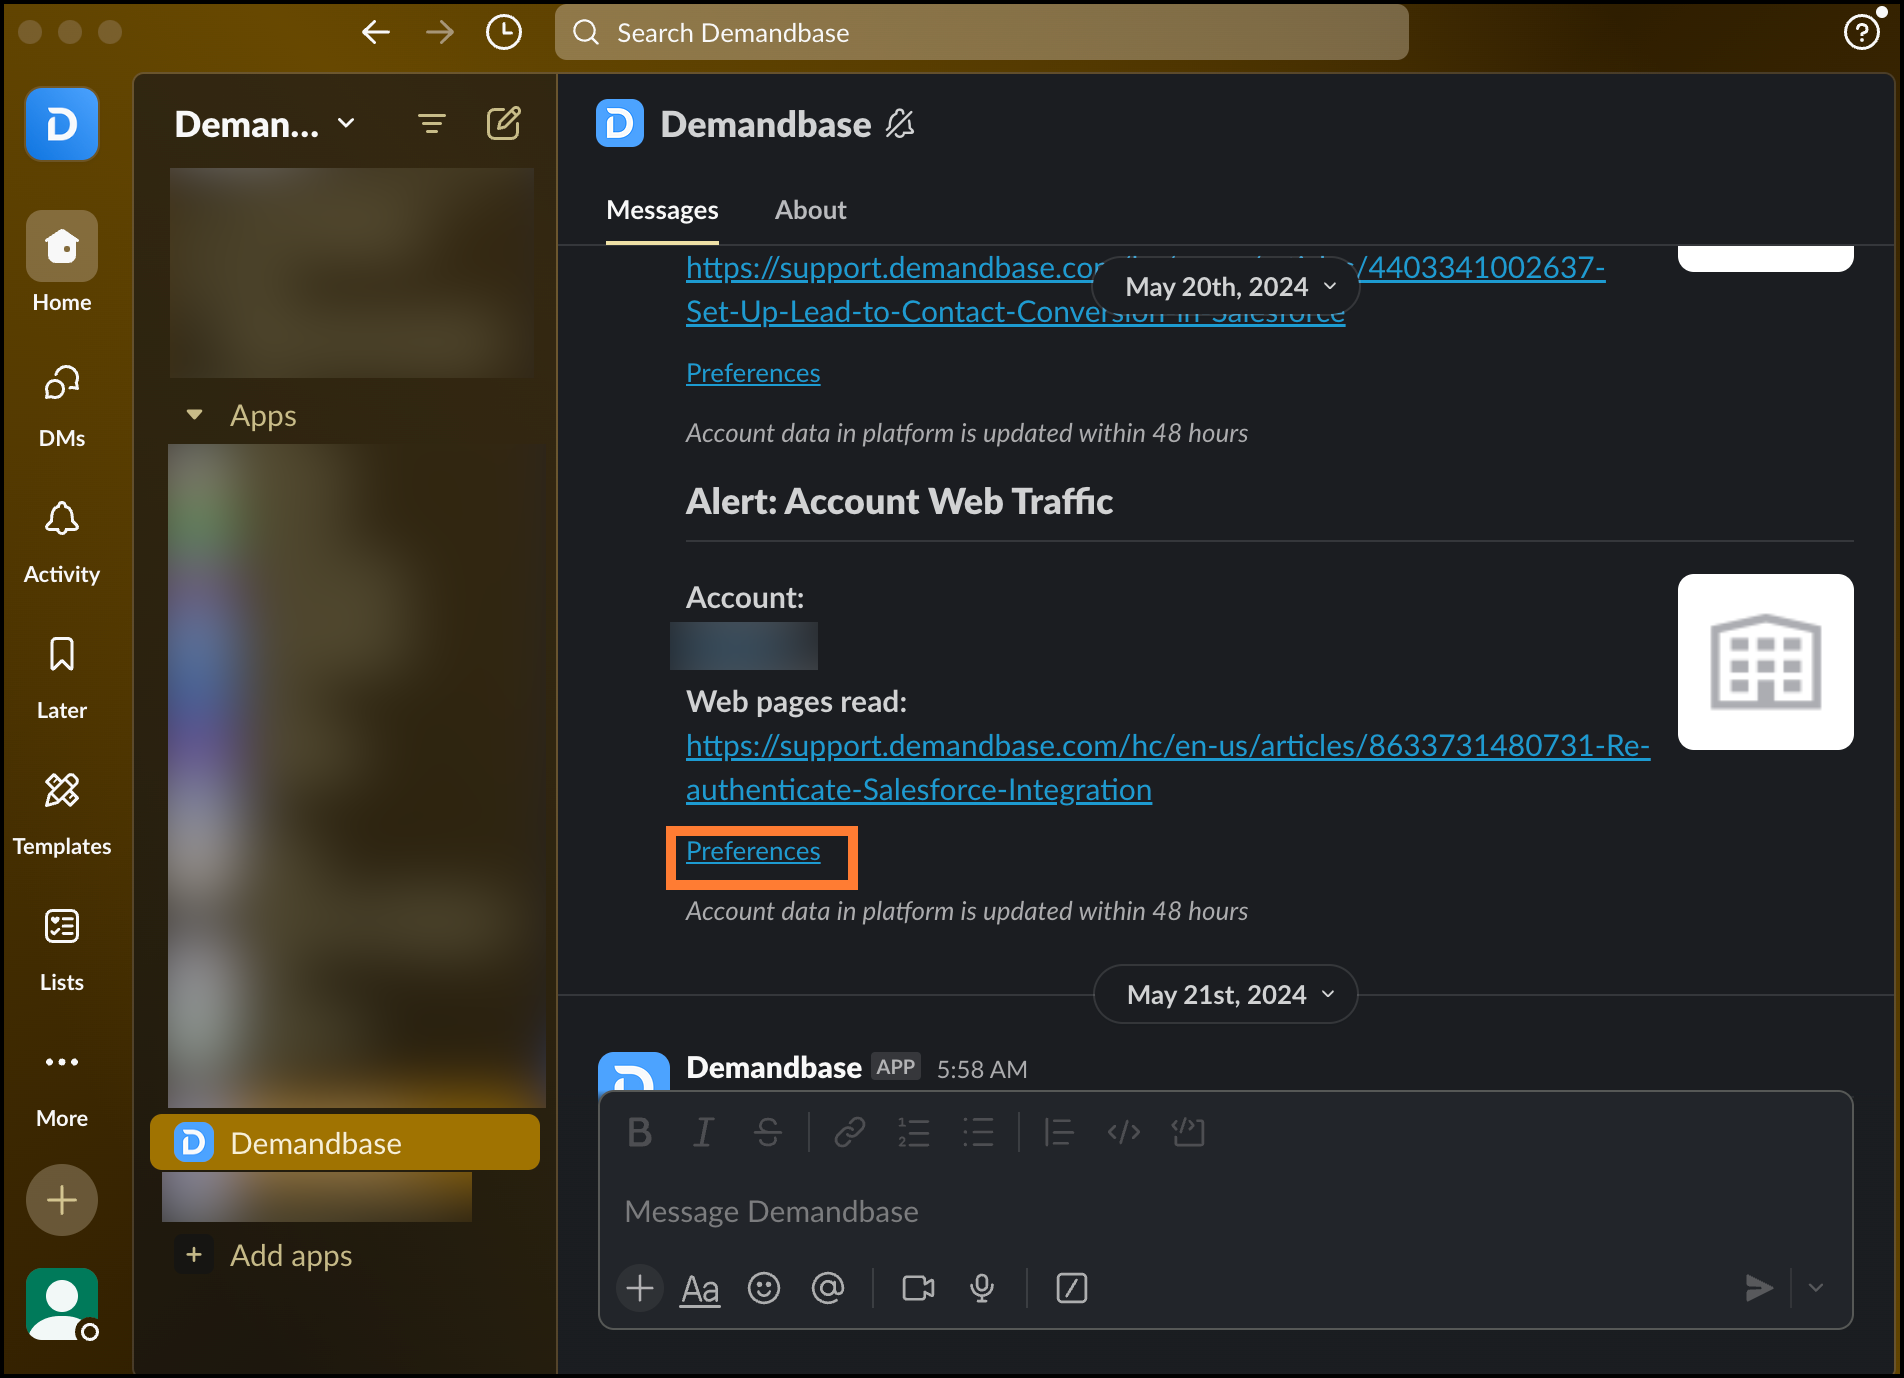The width and height of the screenshot is (1904, 1378).
Task: Click the Message Demandbase input
Action: [x=1225, y=1212]
